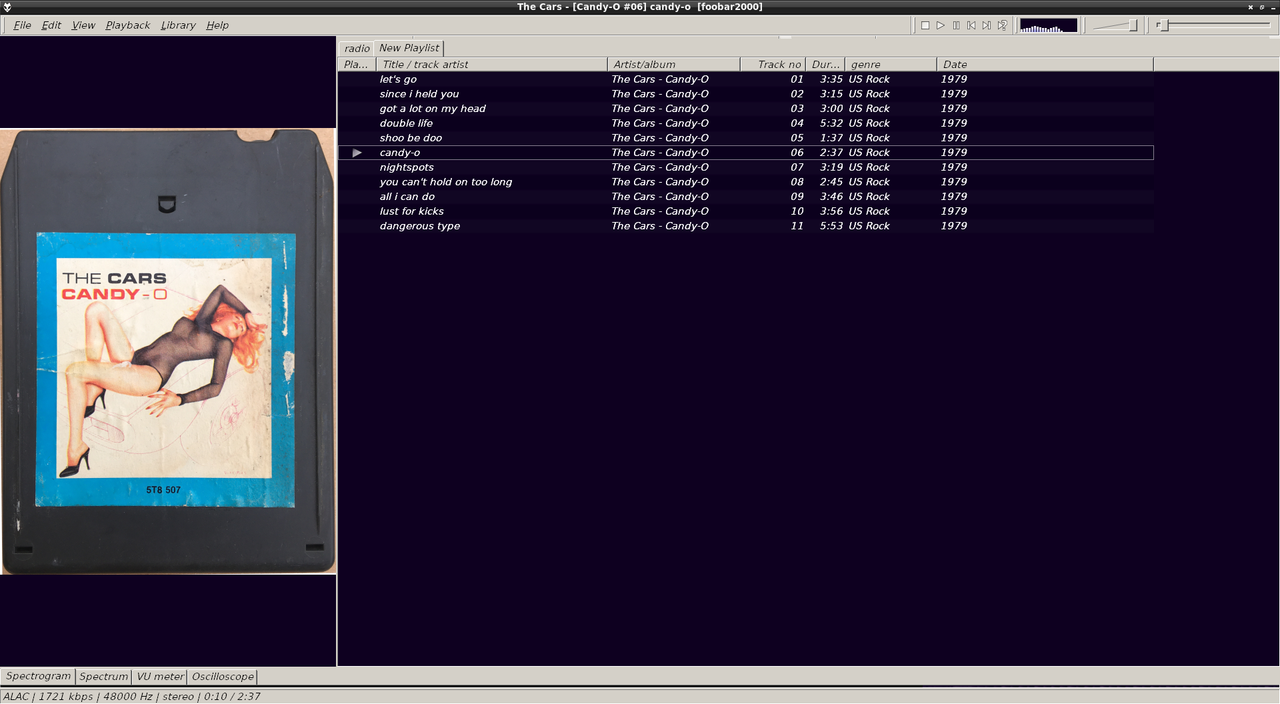Open the File menu
The height and width of the screenshot is (704, 1280).
22,25
